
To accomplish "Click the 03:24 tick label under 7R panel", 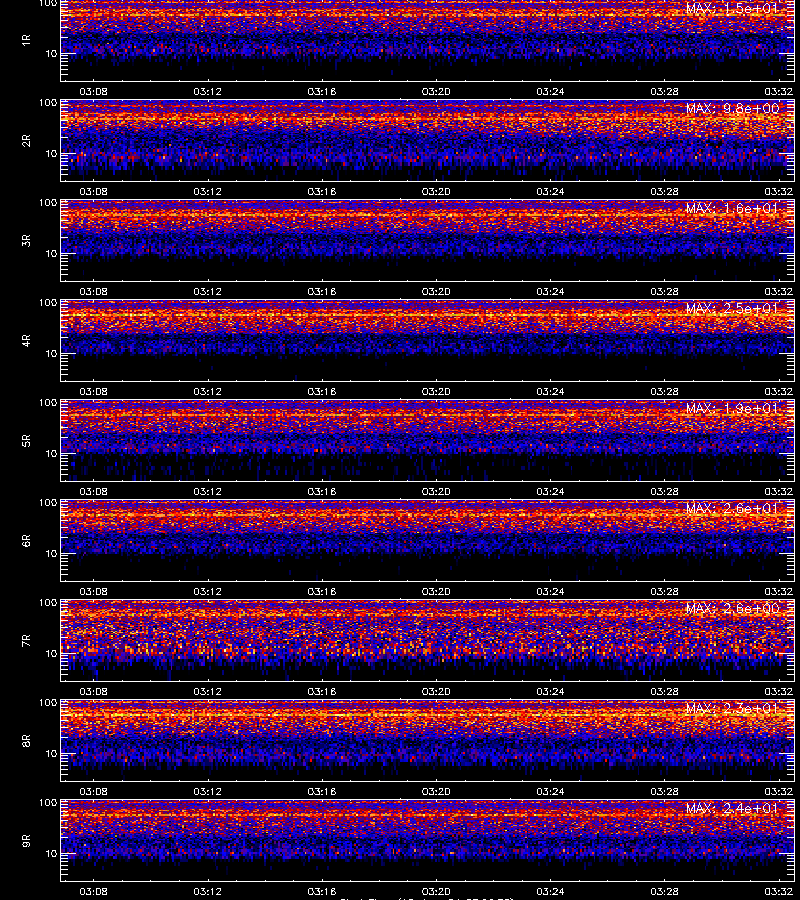I will 550,692.
